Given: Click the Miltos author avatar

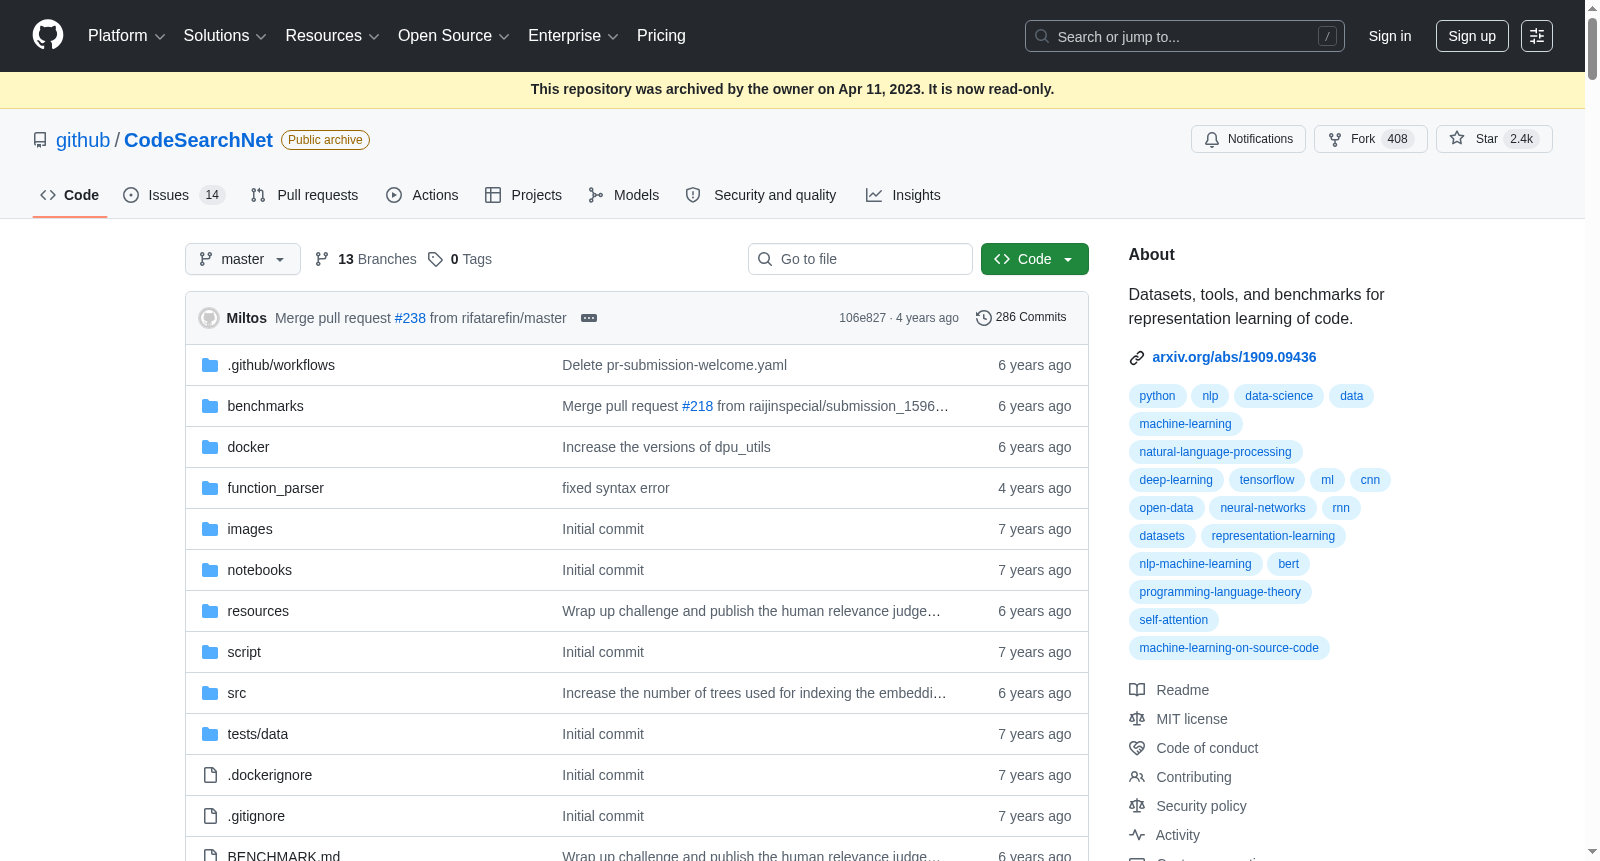Looking at the screenshot, I should 209,318.
